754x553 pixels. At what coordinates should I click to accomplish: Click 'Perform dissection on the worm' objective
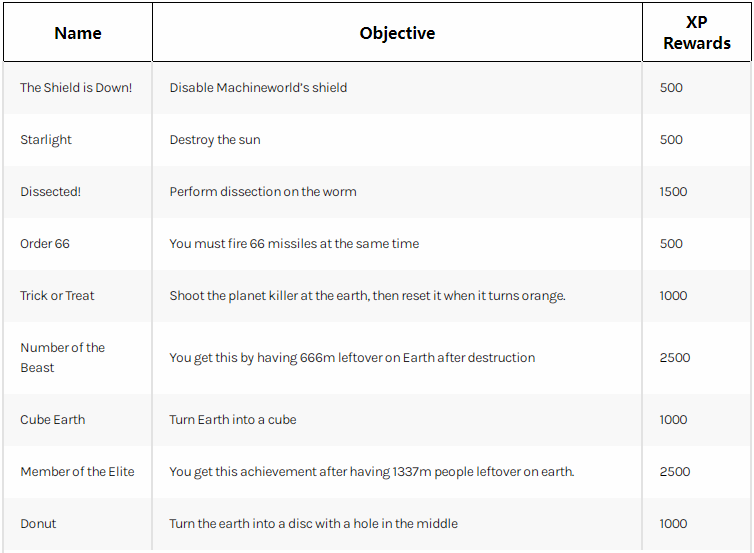[263, 191]
